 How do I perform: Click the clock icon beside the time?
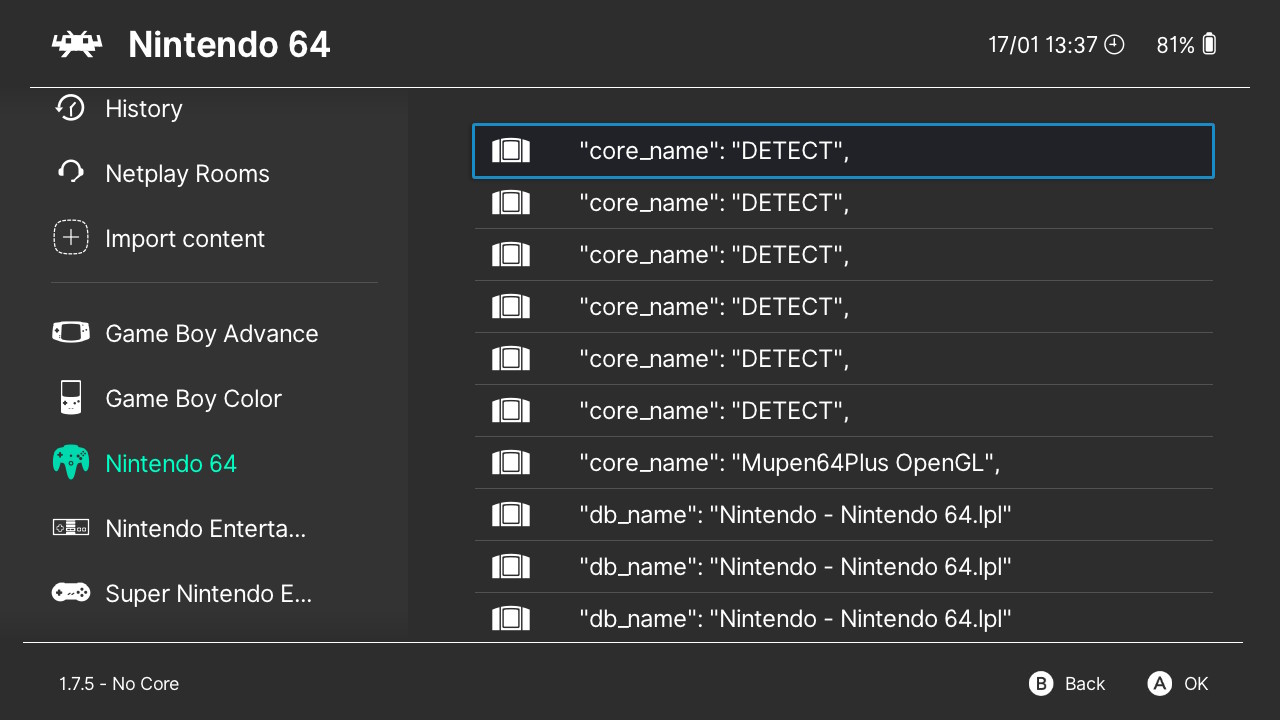(1114, 45)
